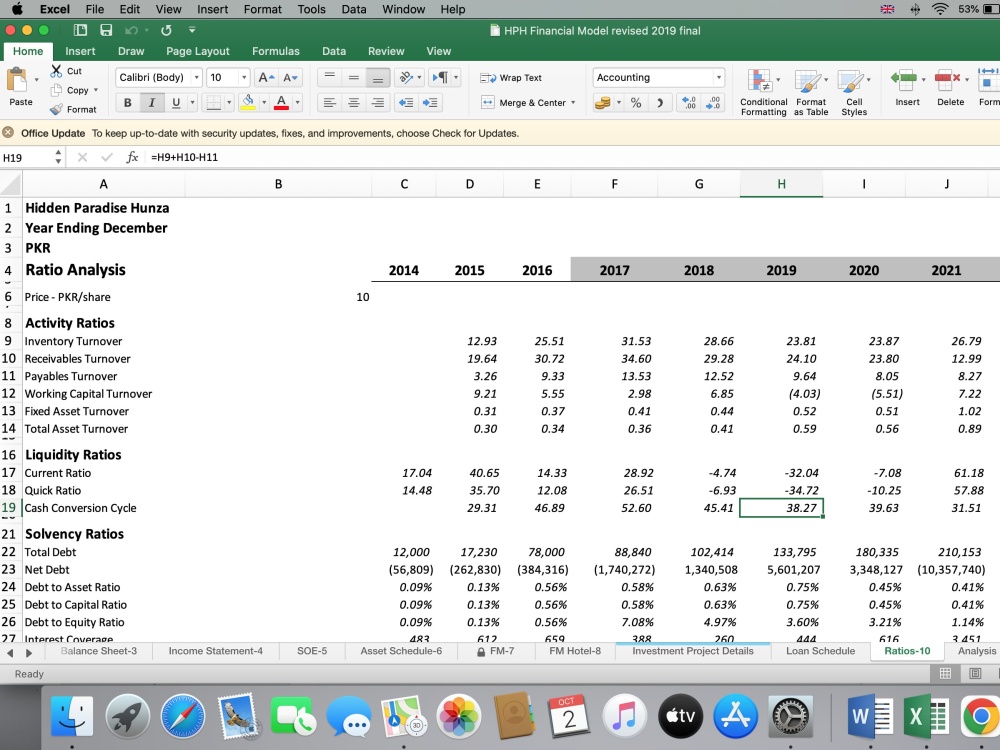Image resolution: width=1000 pixels, height=750 pixels.
Task: Align text left icon
Action: (x=330, y=102)
